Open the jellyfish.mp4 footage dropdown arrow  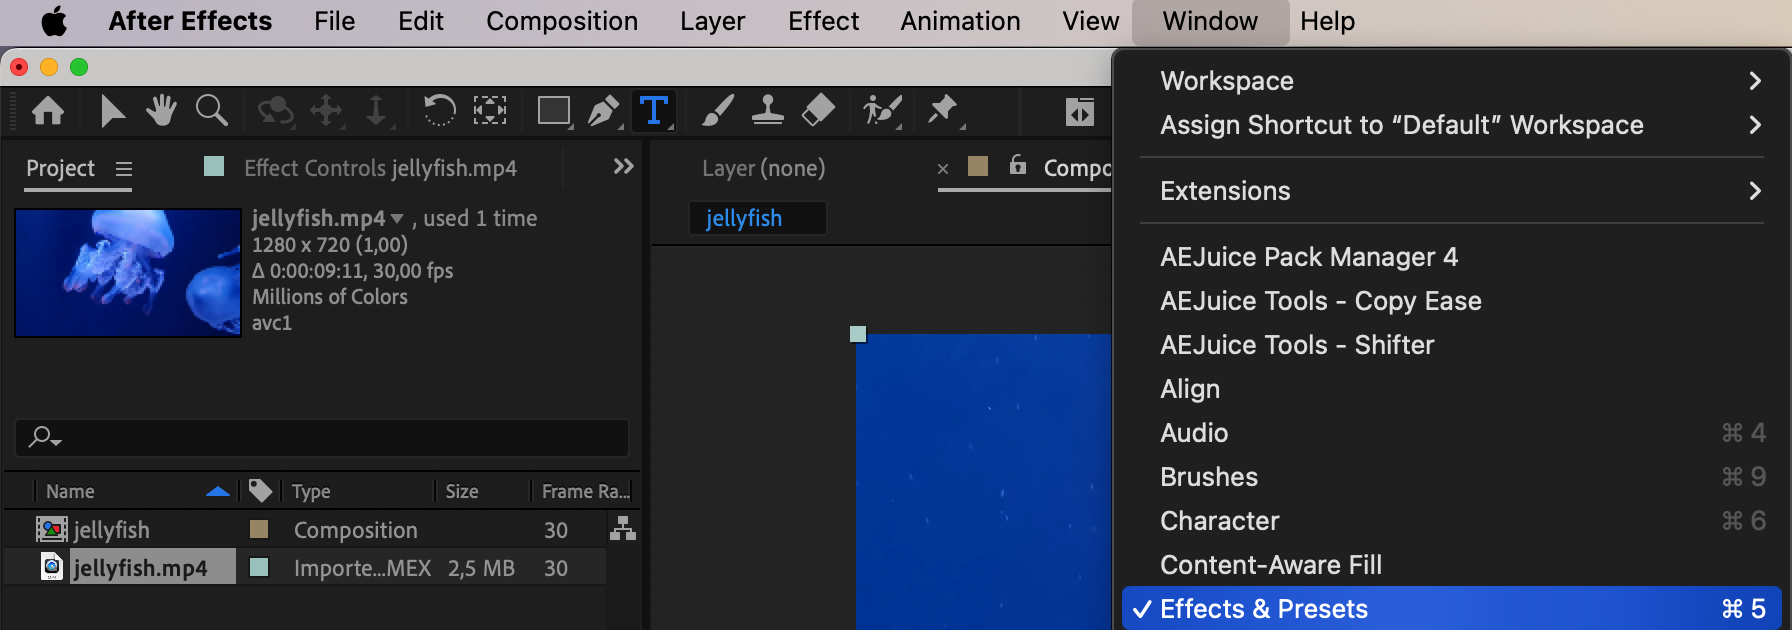[397, 218]
